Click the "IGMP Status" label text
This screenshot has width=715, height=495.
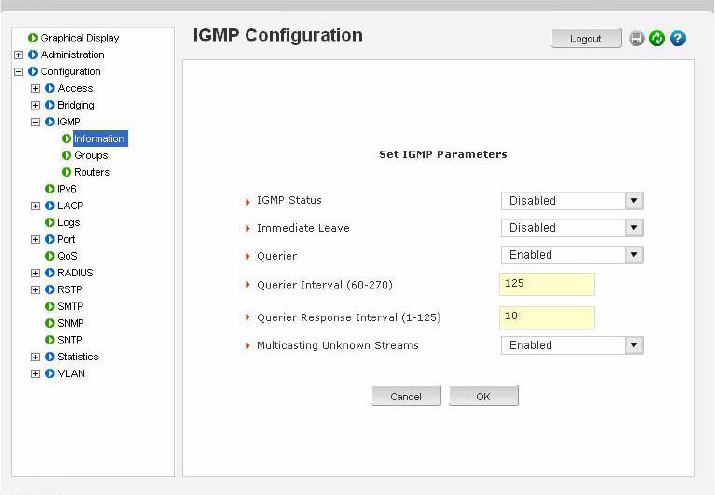point(289,200)
